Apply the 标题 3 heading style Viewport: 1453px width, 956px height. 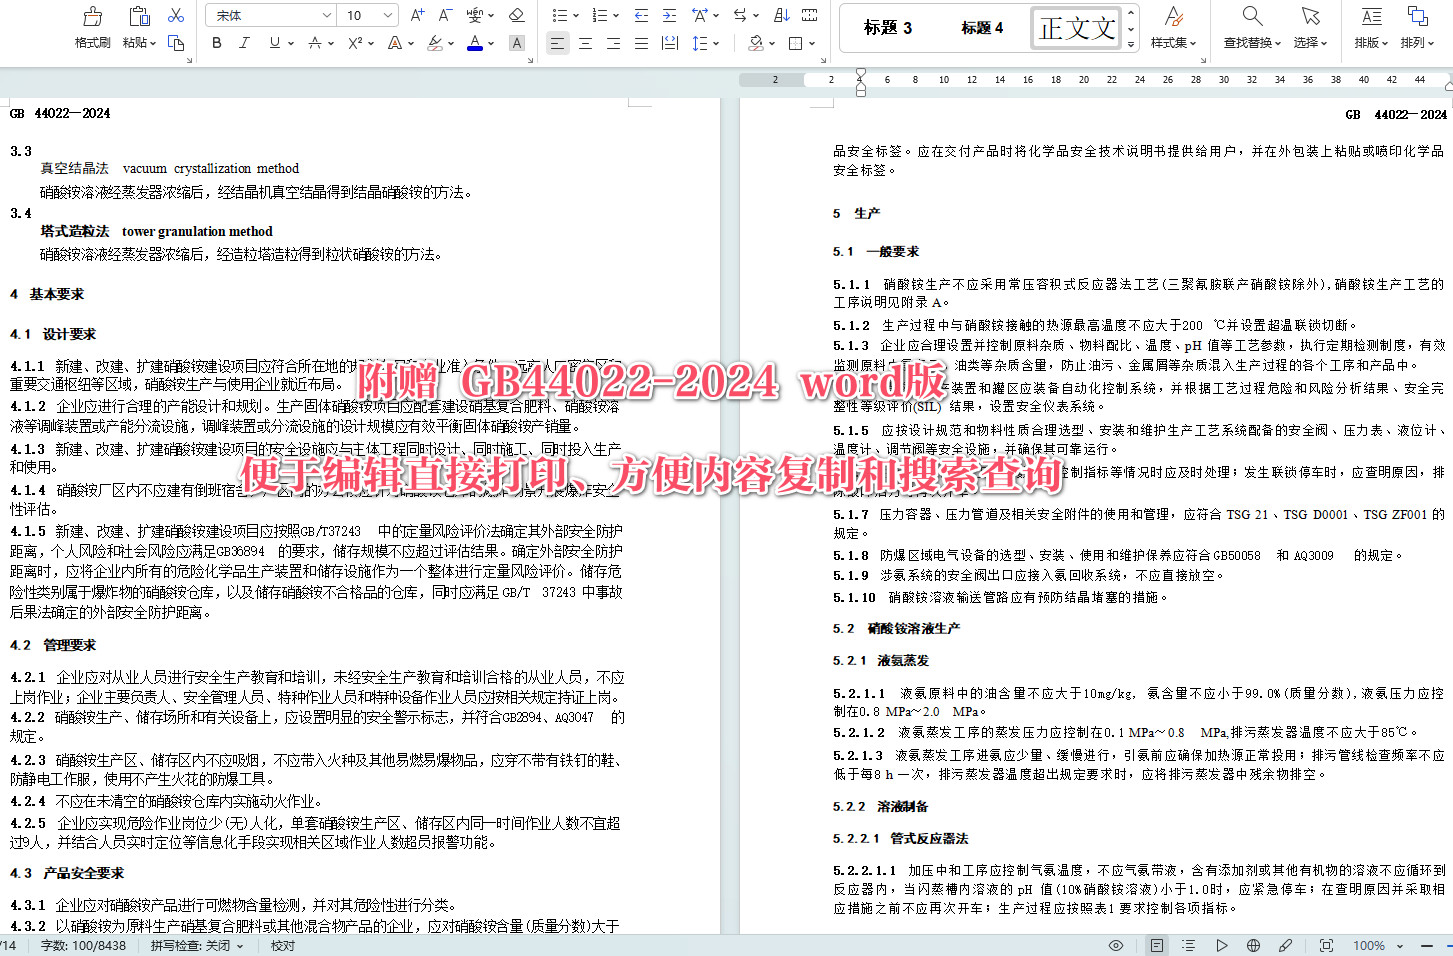[886, 27]
